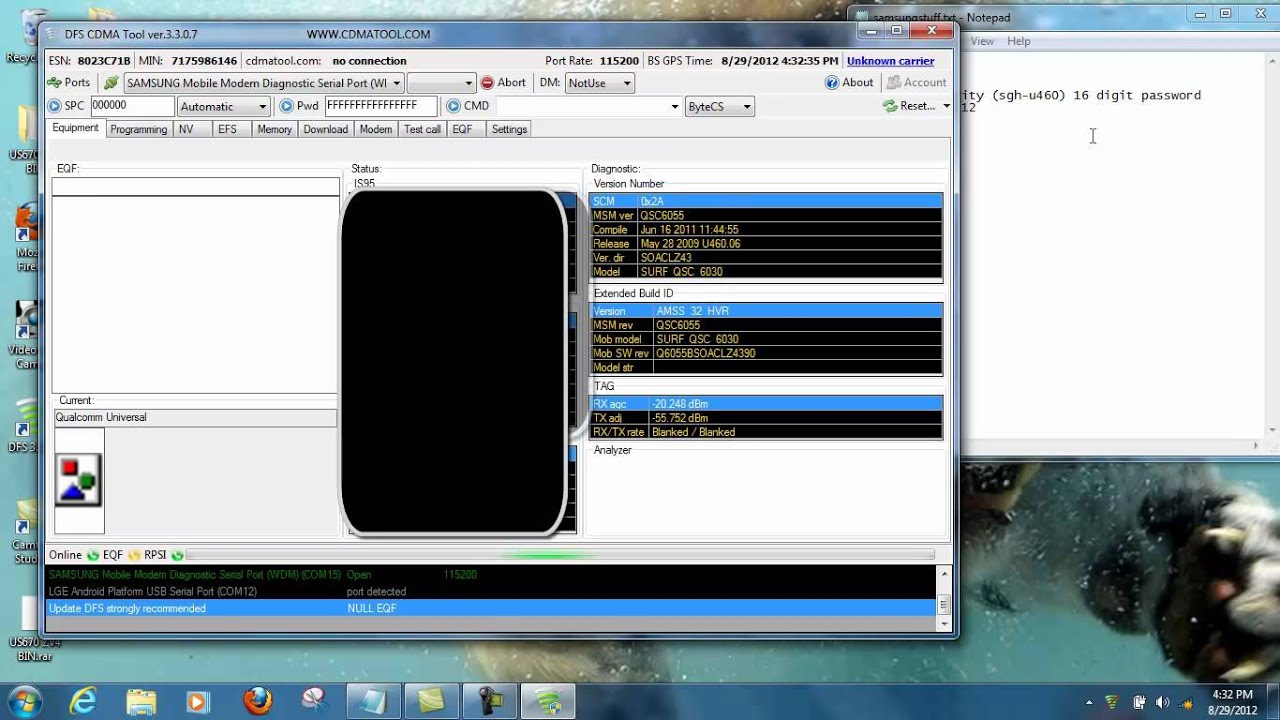Click the Account button
The width and height of the screenshot is (1280, 720).
click(x=916, y=83)
